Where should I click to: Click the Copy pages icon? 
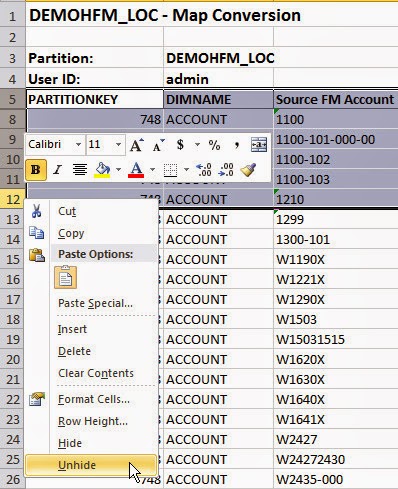[36, 233]
